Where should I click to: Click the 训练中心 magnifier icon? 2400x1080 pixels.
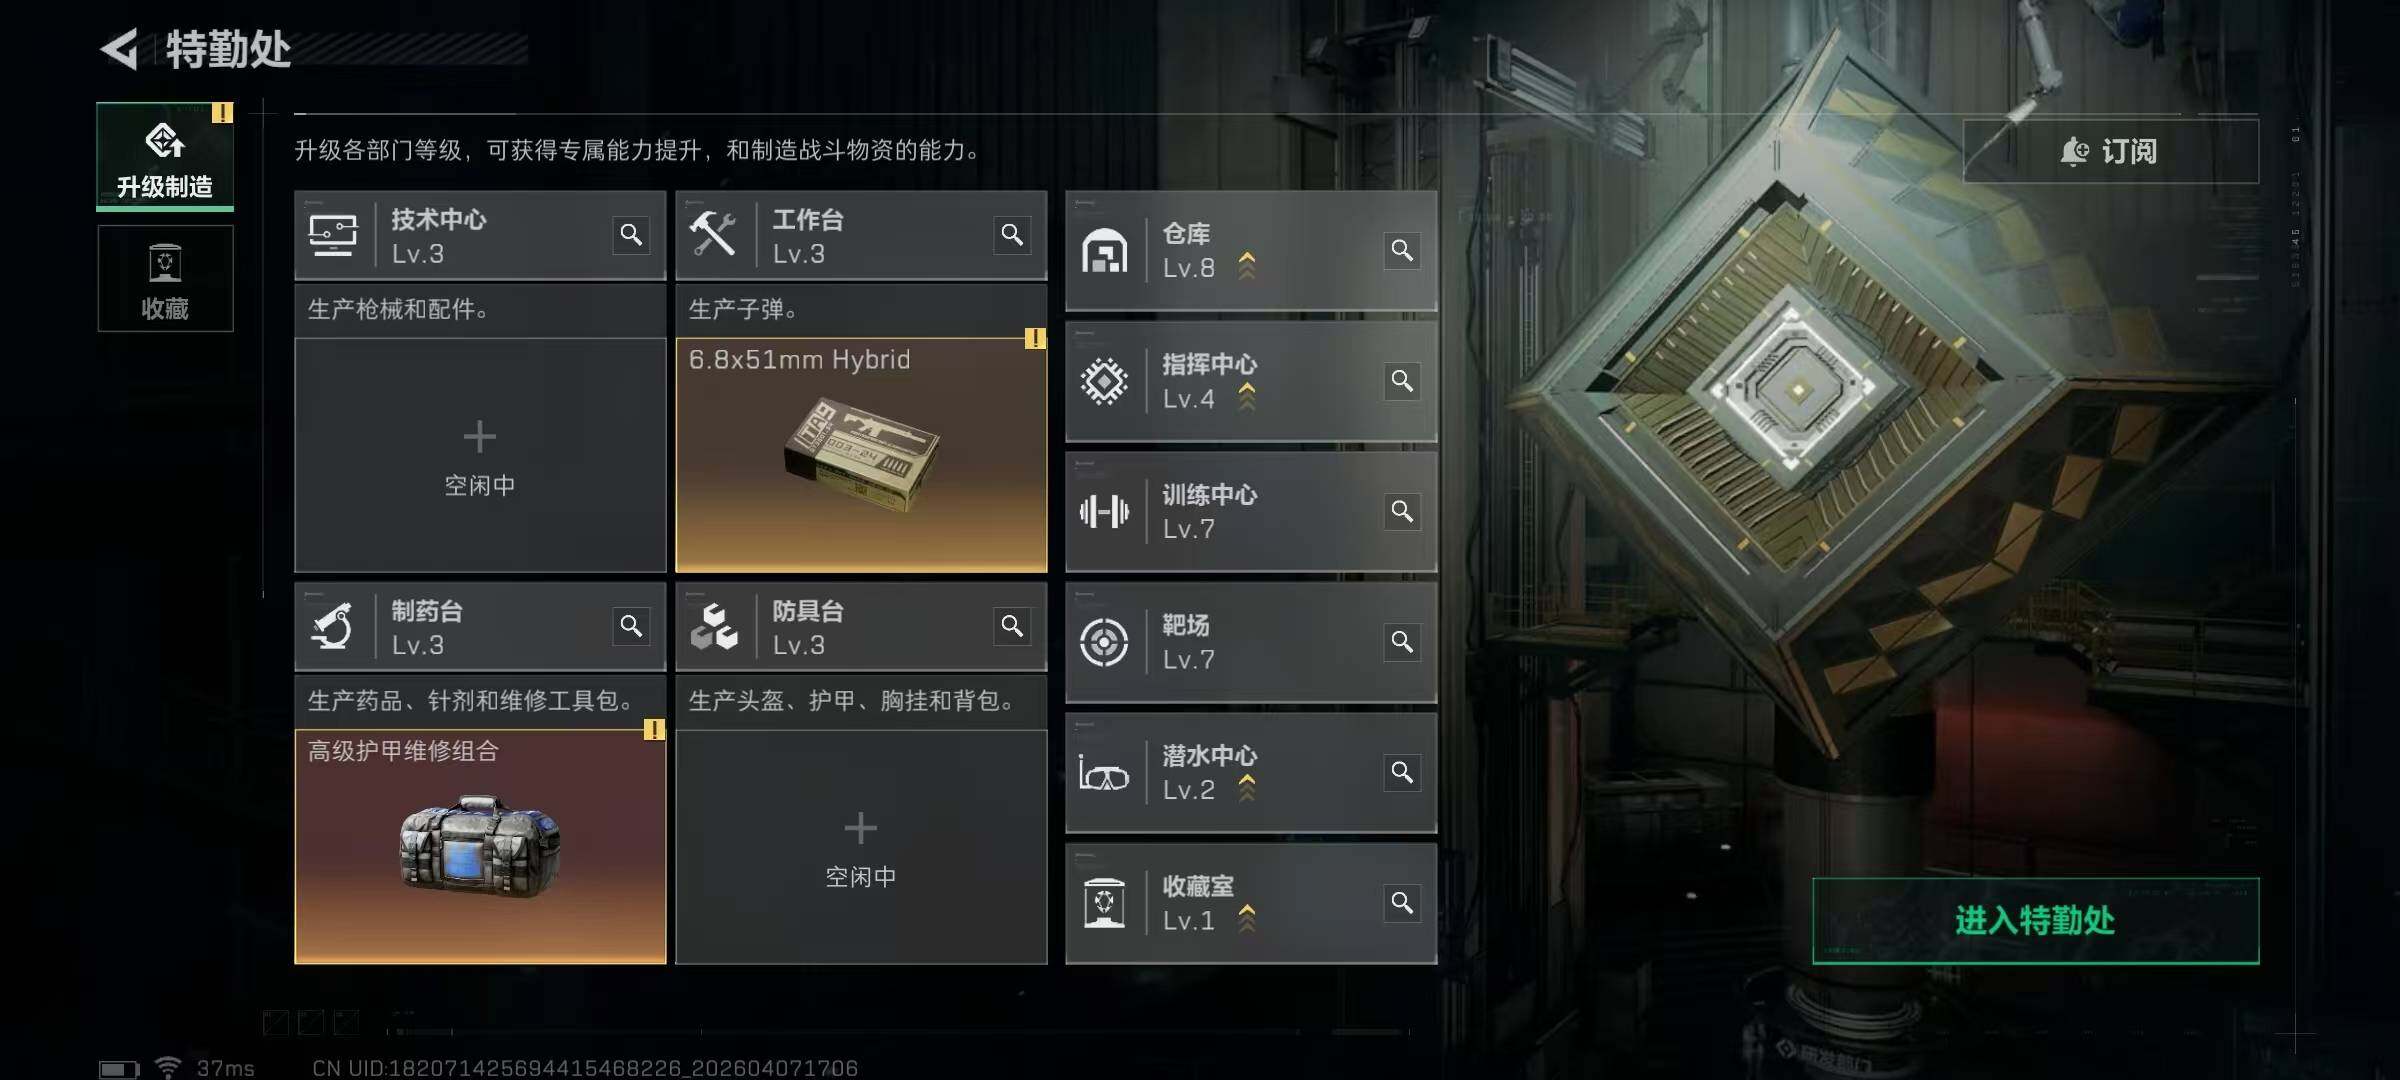(x=1402, y=512)
